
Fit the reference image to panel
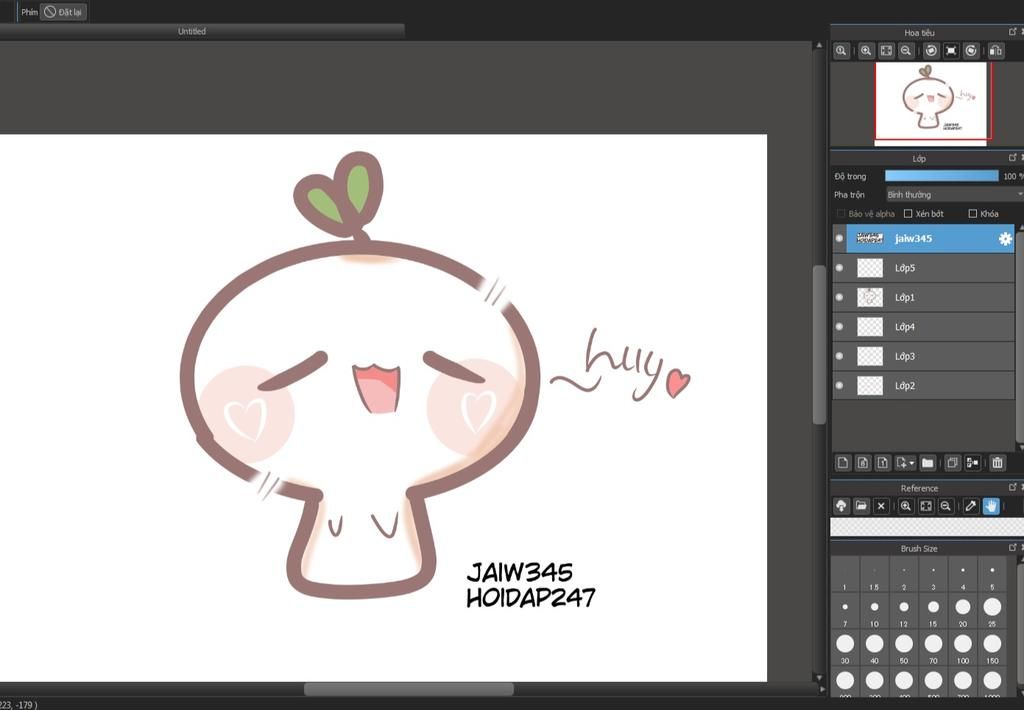926,506
